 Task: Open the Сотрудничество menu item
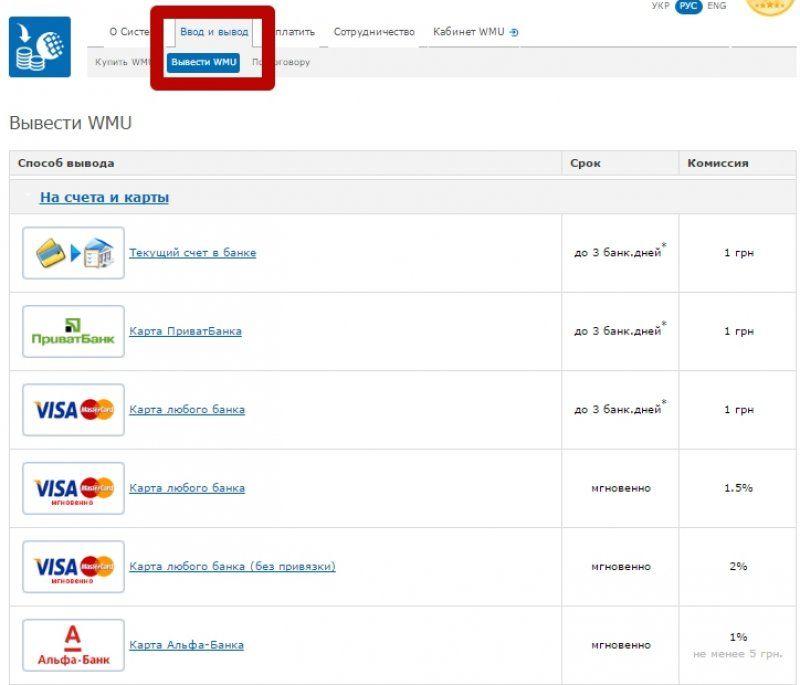(374, 32)
